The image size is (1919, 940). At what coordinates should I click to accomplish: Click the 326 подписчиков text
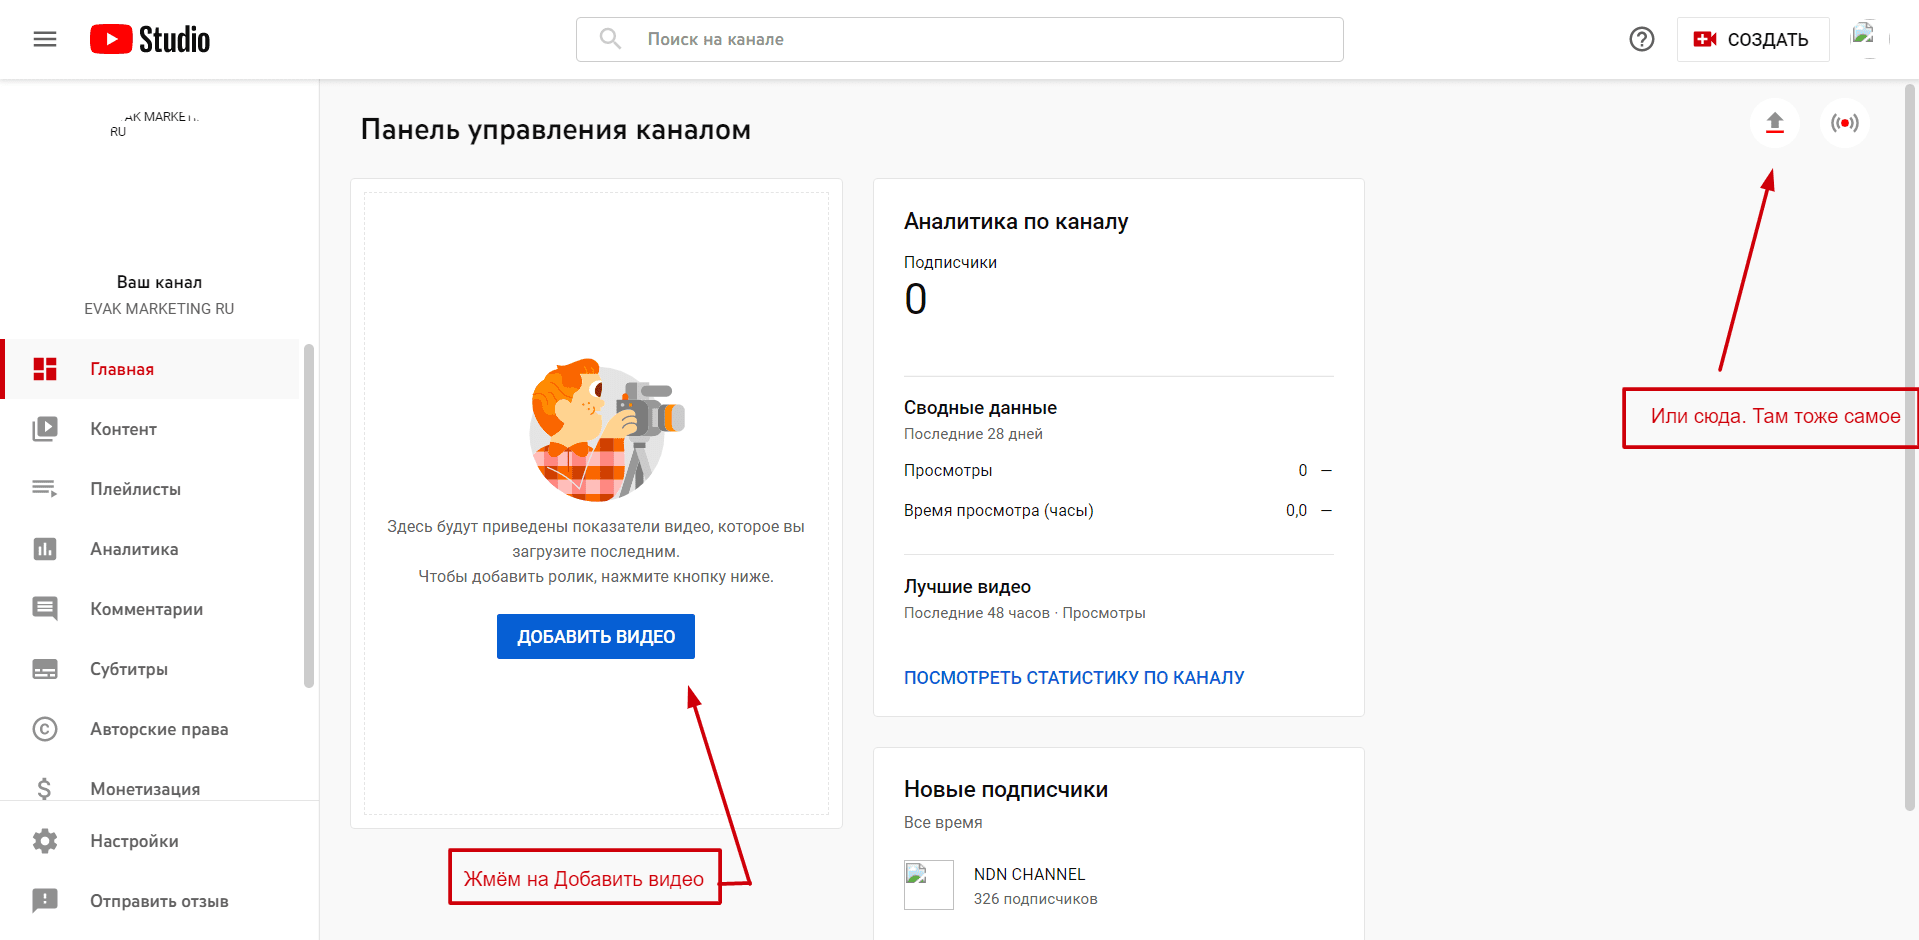pos(1036,899)
